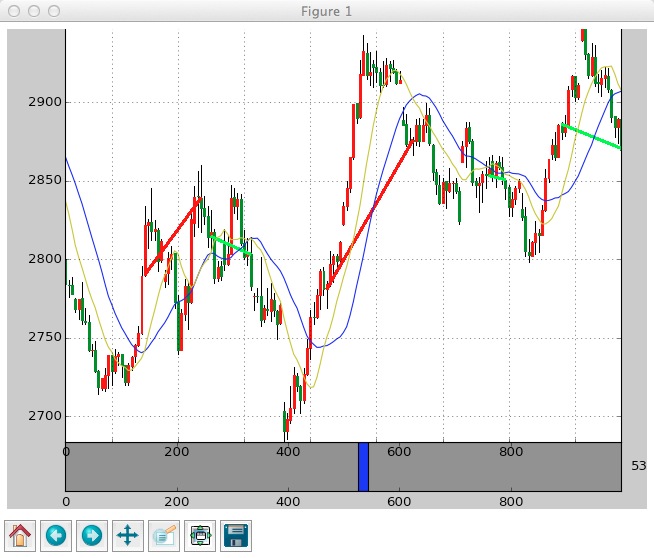Click the 400 label under the slider

click(288, 501)
